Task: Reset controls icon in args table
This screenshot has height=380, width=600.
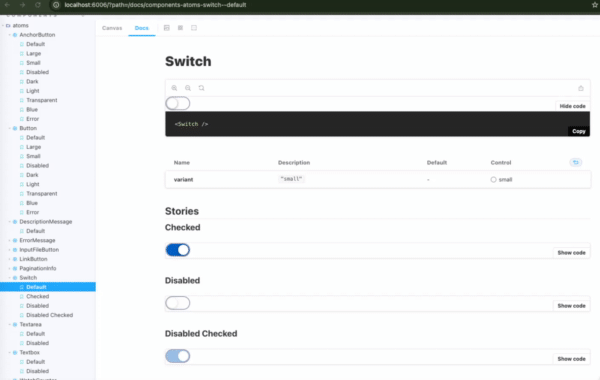Action: [576, 162]
